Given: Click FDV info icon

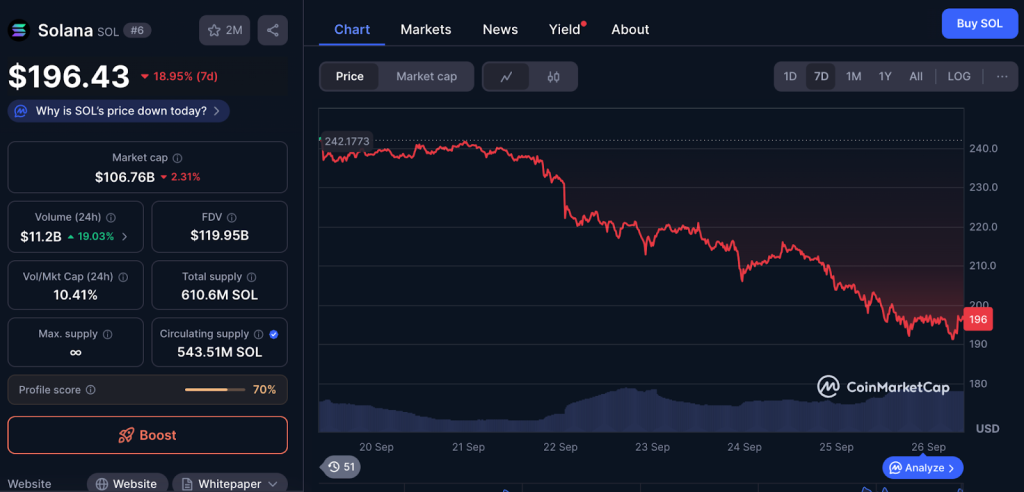Looking at the screenshot, I should click(x=232, y=218).
